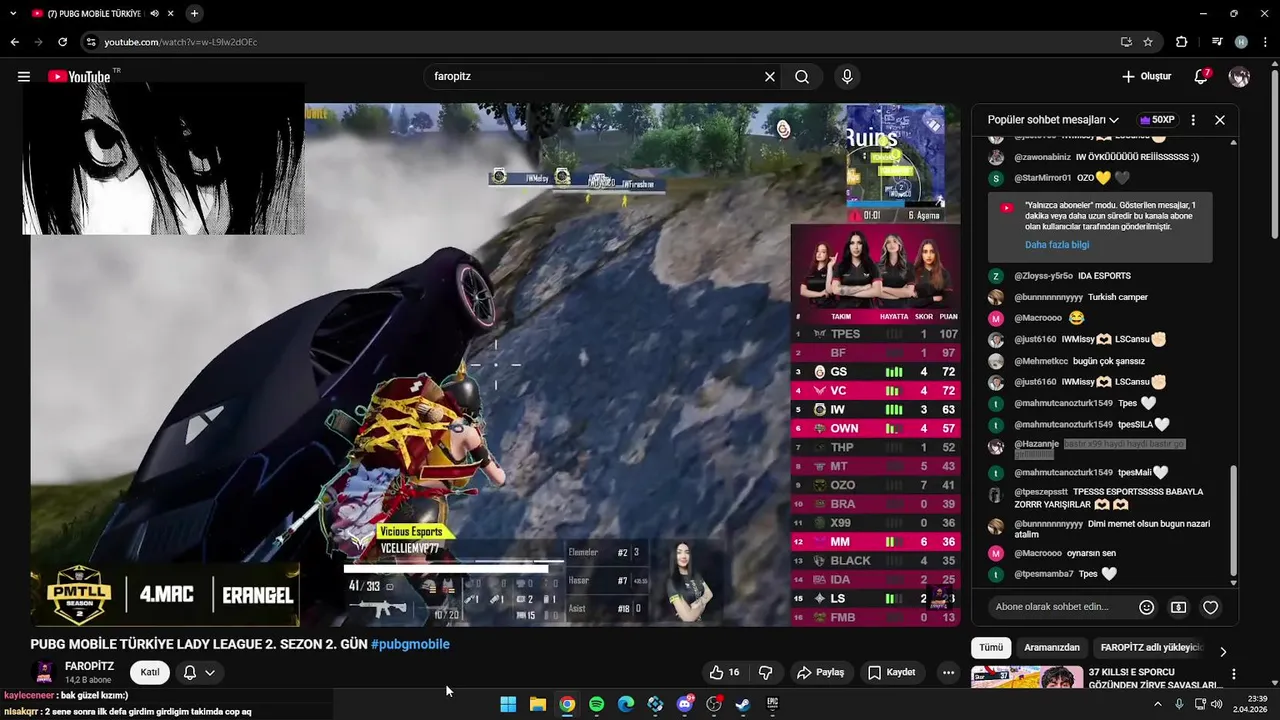This screenshot has height=720, width=1280.
Task: Expand the notification preferences chevron
Action: (210, 672)
